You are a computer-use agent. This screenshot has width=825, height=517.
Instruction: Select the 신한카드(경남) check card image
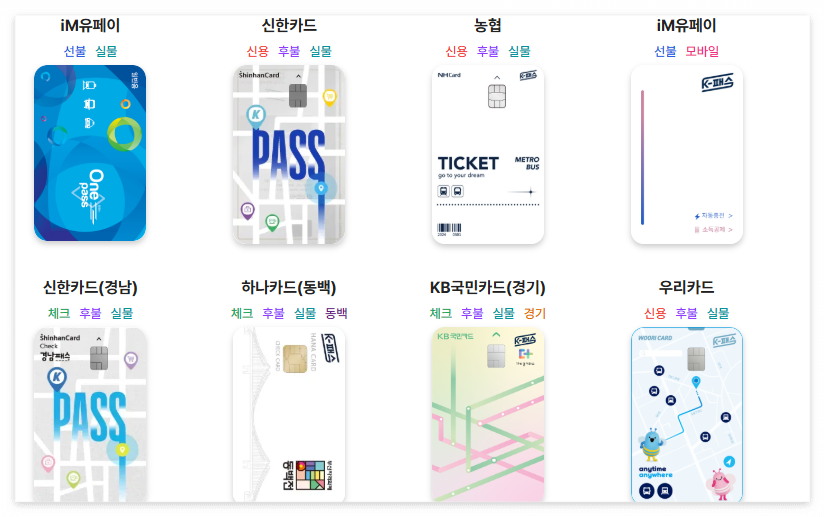[x=90, y=414]
